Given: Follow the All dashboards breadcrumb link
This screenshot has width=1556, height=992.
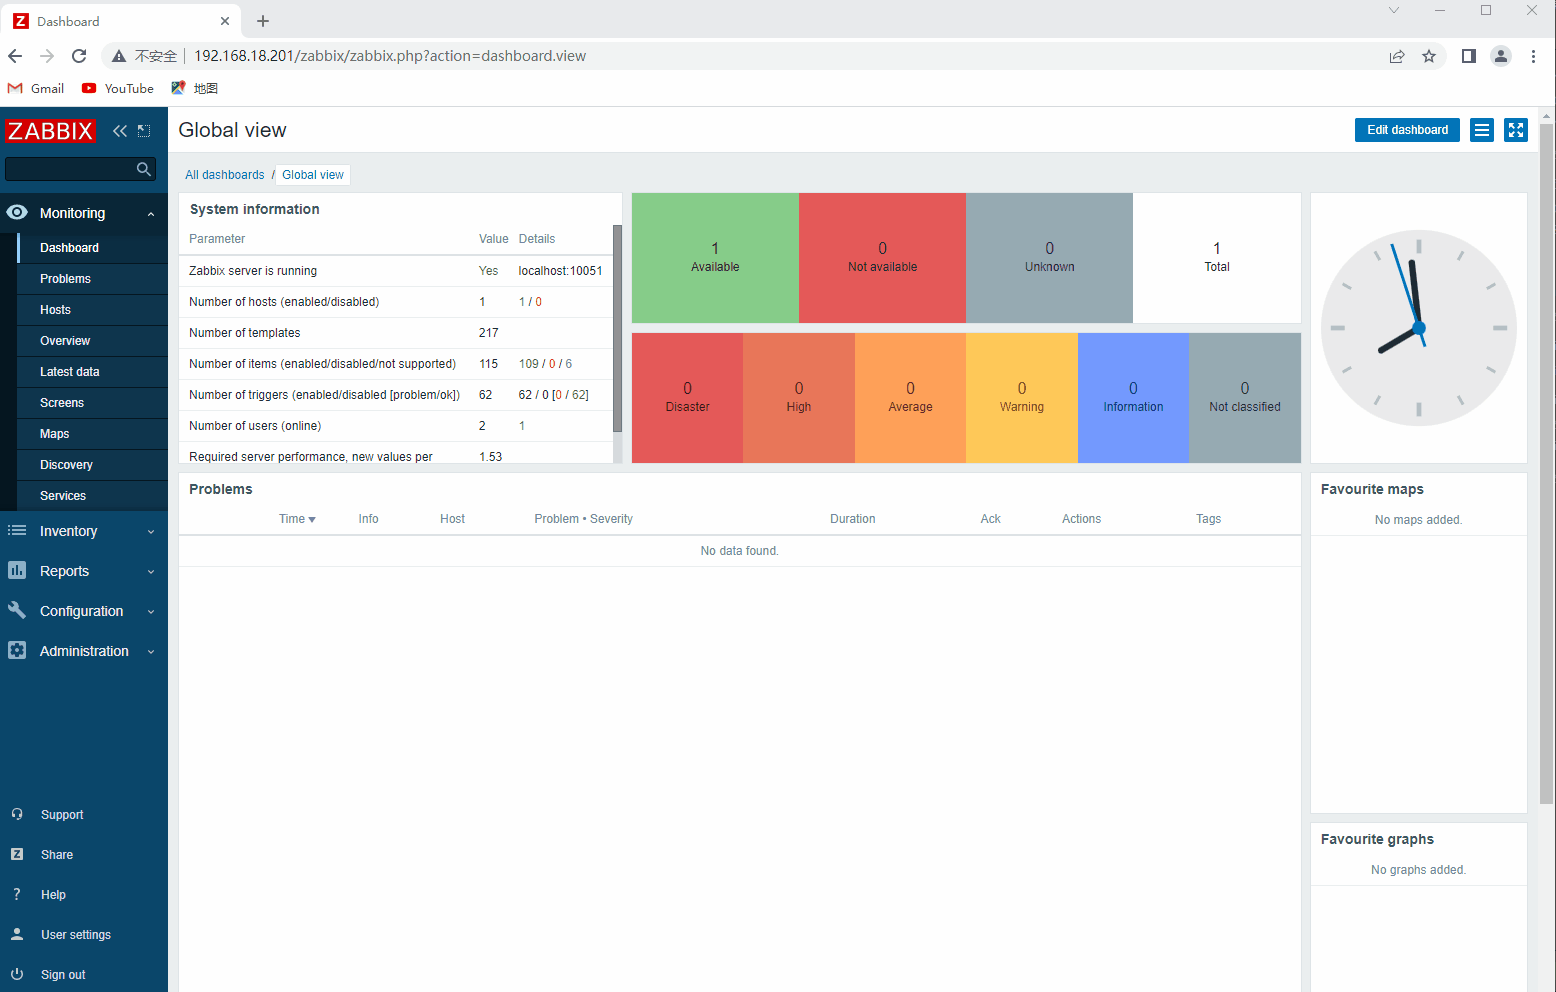Looking at the screenshot, I should (224, 175).
